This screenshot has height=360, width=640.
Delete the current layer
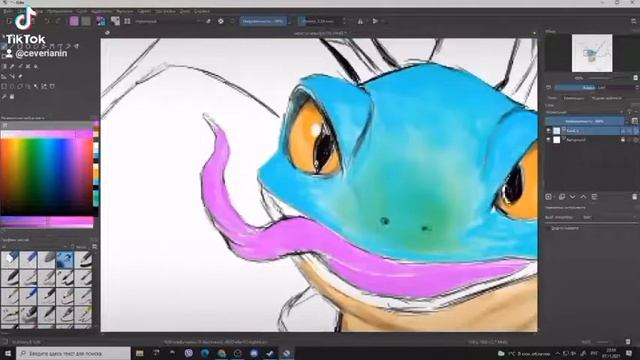(635, 197)
